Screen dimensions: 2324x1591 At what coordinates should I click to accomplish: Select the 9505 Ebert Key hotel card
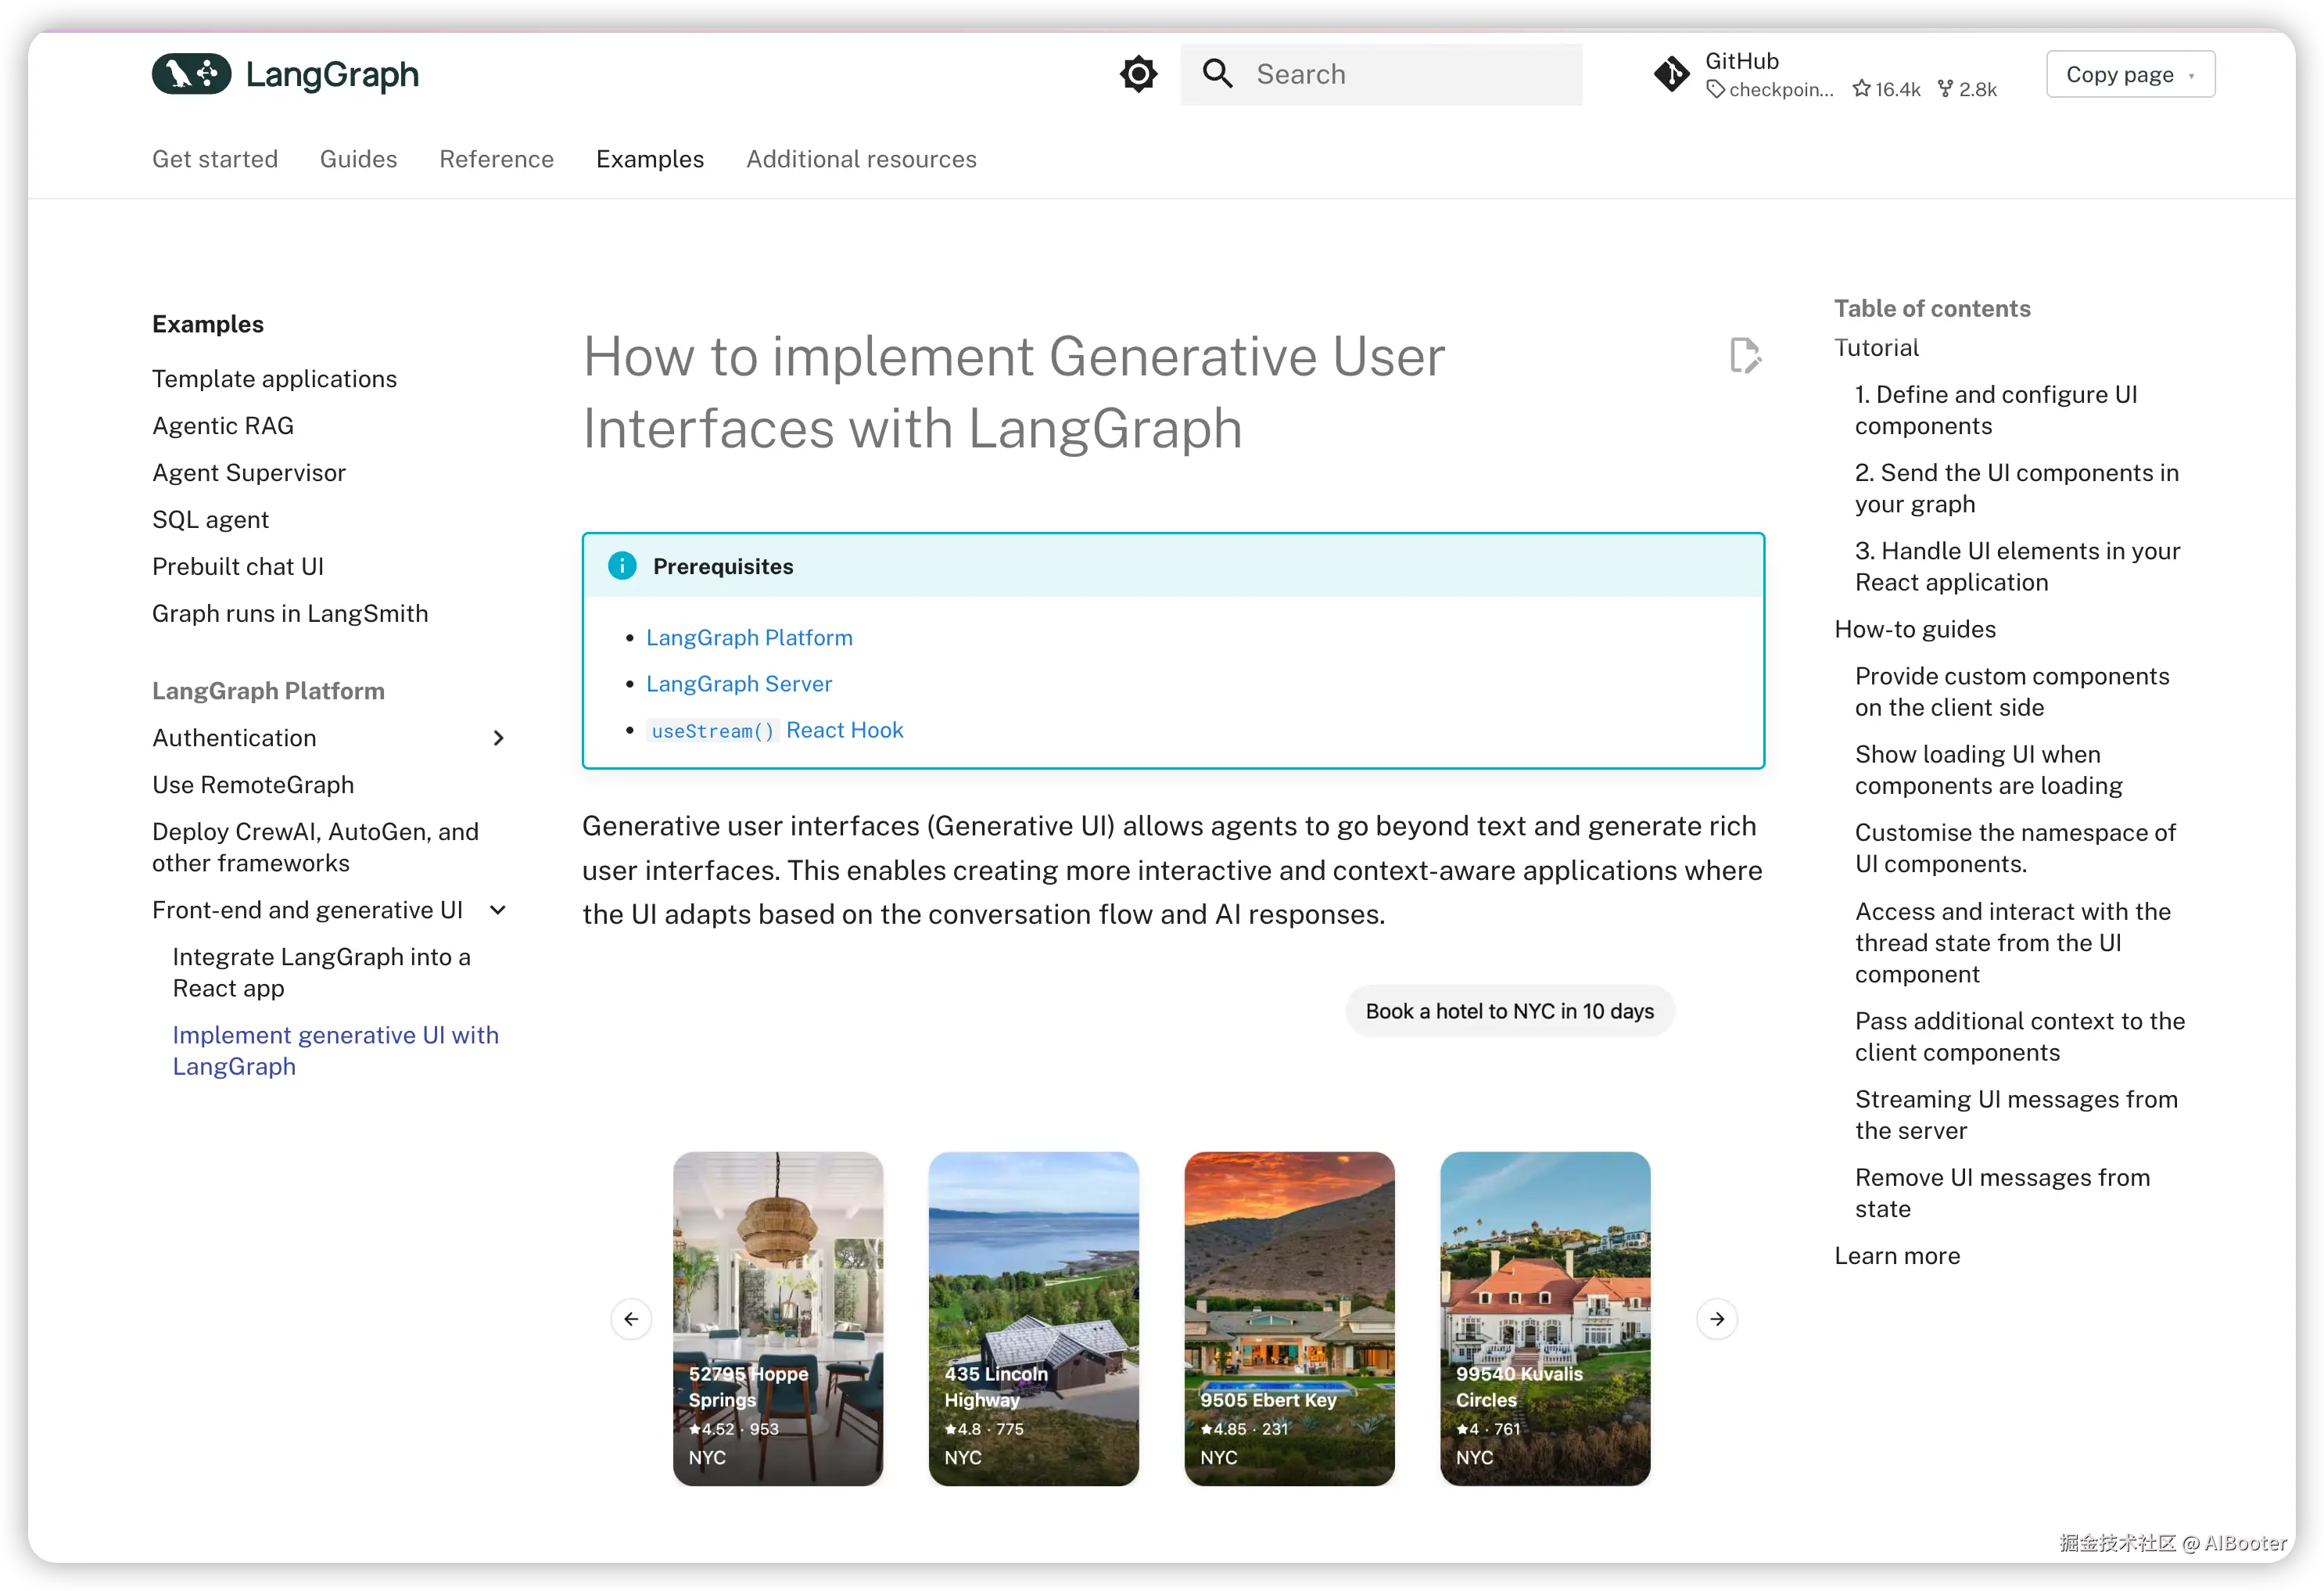[x=1289, y=1319]
